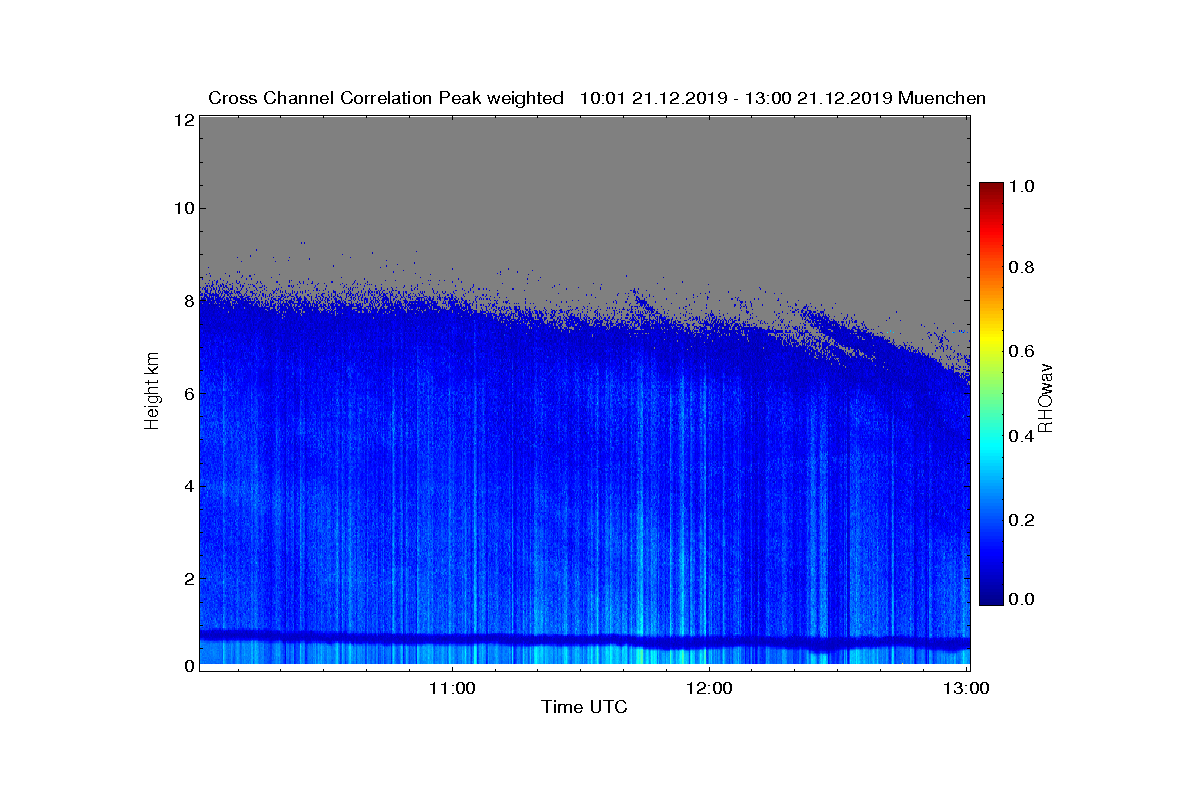This screenshot has width=1200, height=800.
Task: Click the '11:00' time tick label
Action: pos(452,688)
